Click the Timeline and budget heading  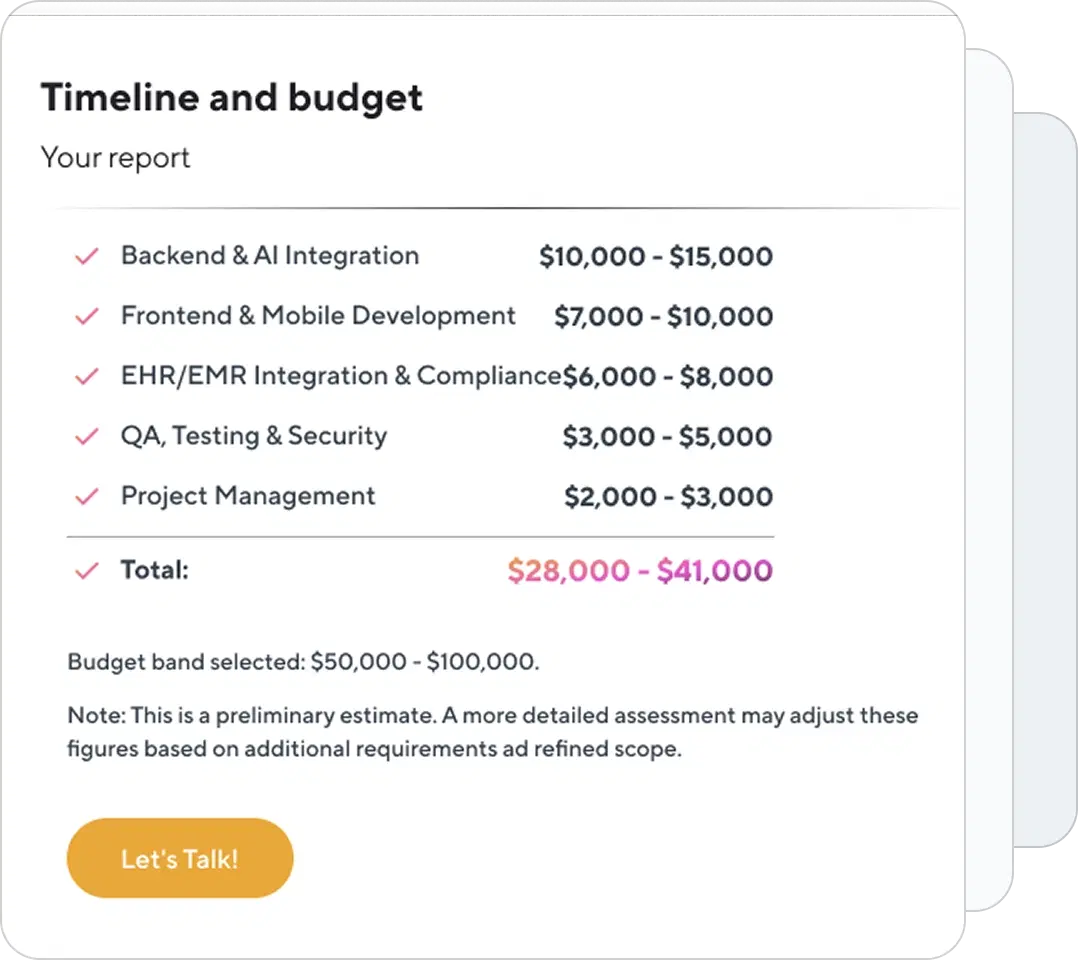tap(232, 98)
